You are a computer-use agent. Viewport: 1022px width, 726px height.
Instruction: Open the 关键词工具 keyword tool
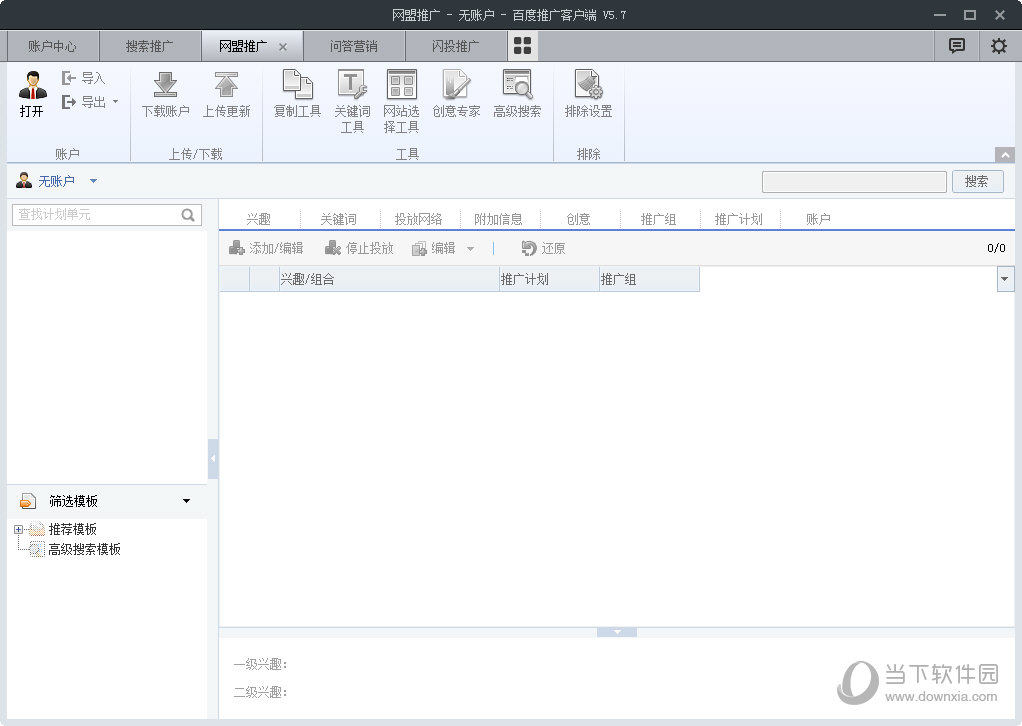[x=352, y=86]
